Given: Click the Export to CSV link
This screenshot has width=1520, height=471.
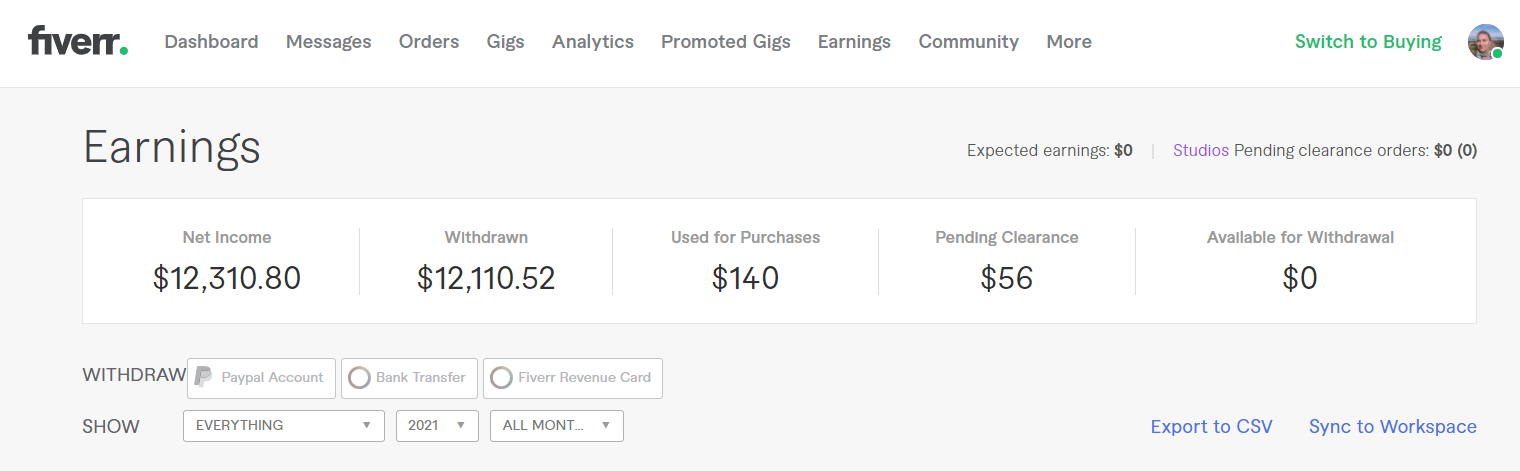Looking at the screenshot, I should pos(1211,427).
